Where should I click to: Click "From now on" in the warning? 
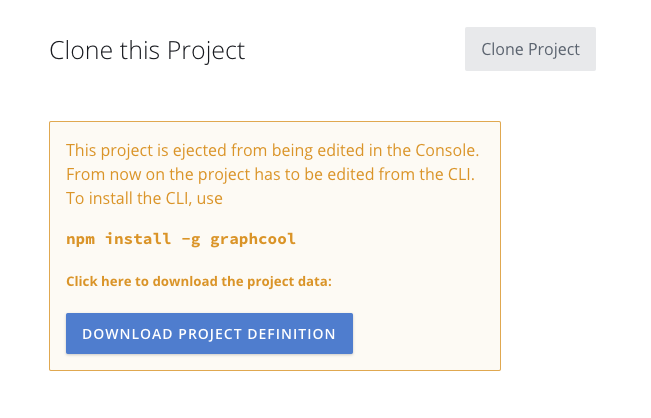point(108,175)
